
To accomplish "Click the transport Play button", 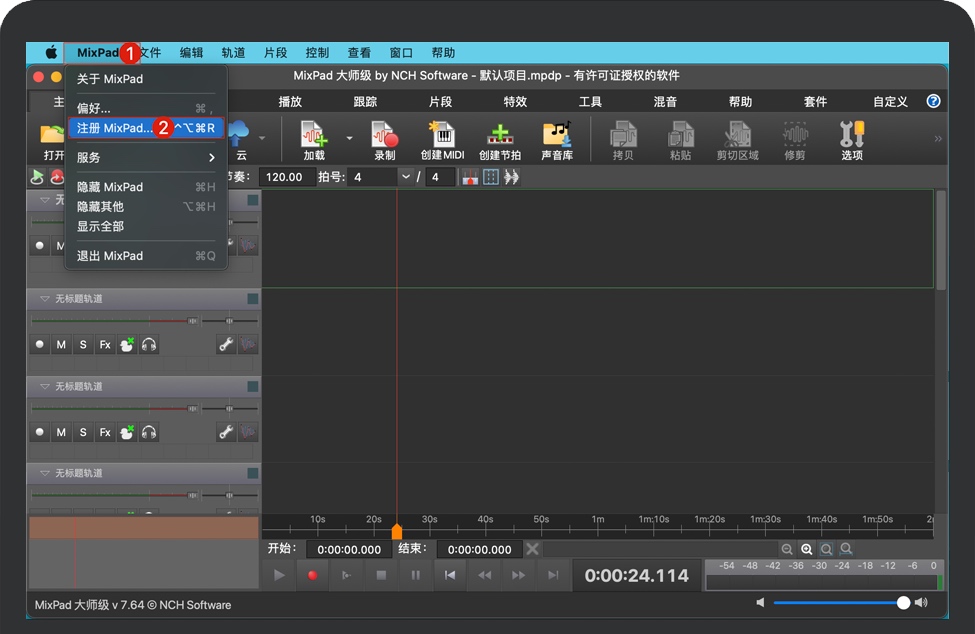I will point(279,576).
